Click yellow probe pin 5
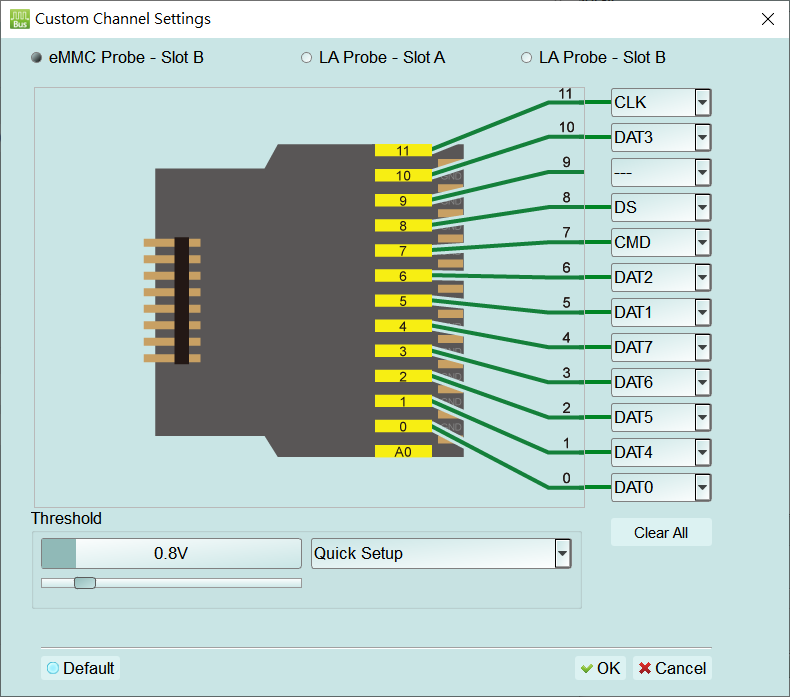 click(403, 301)
